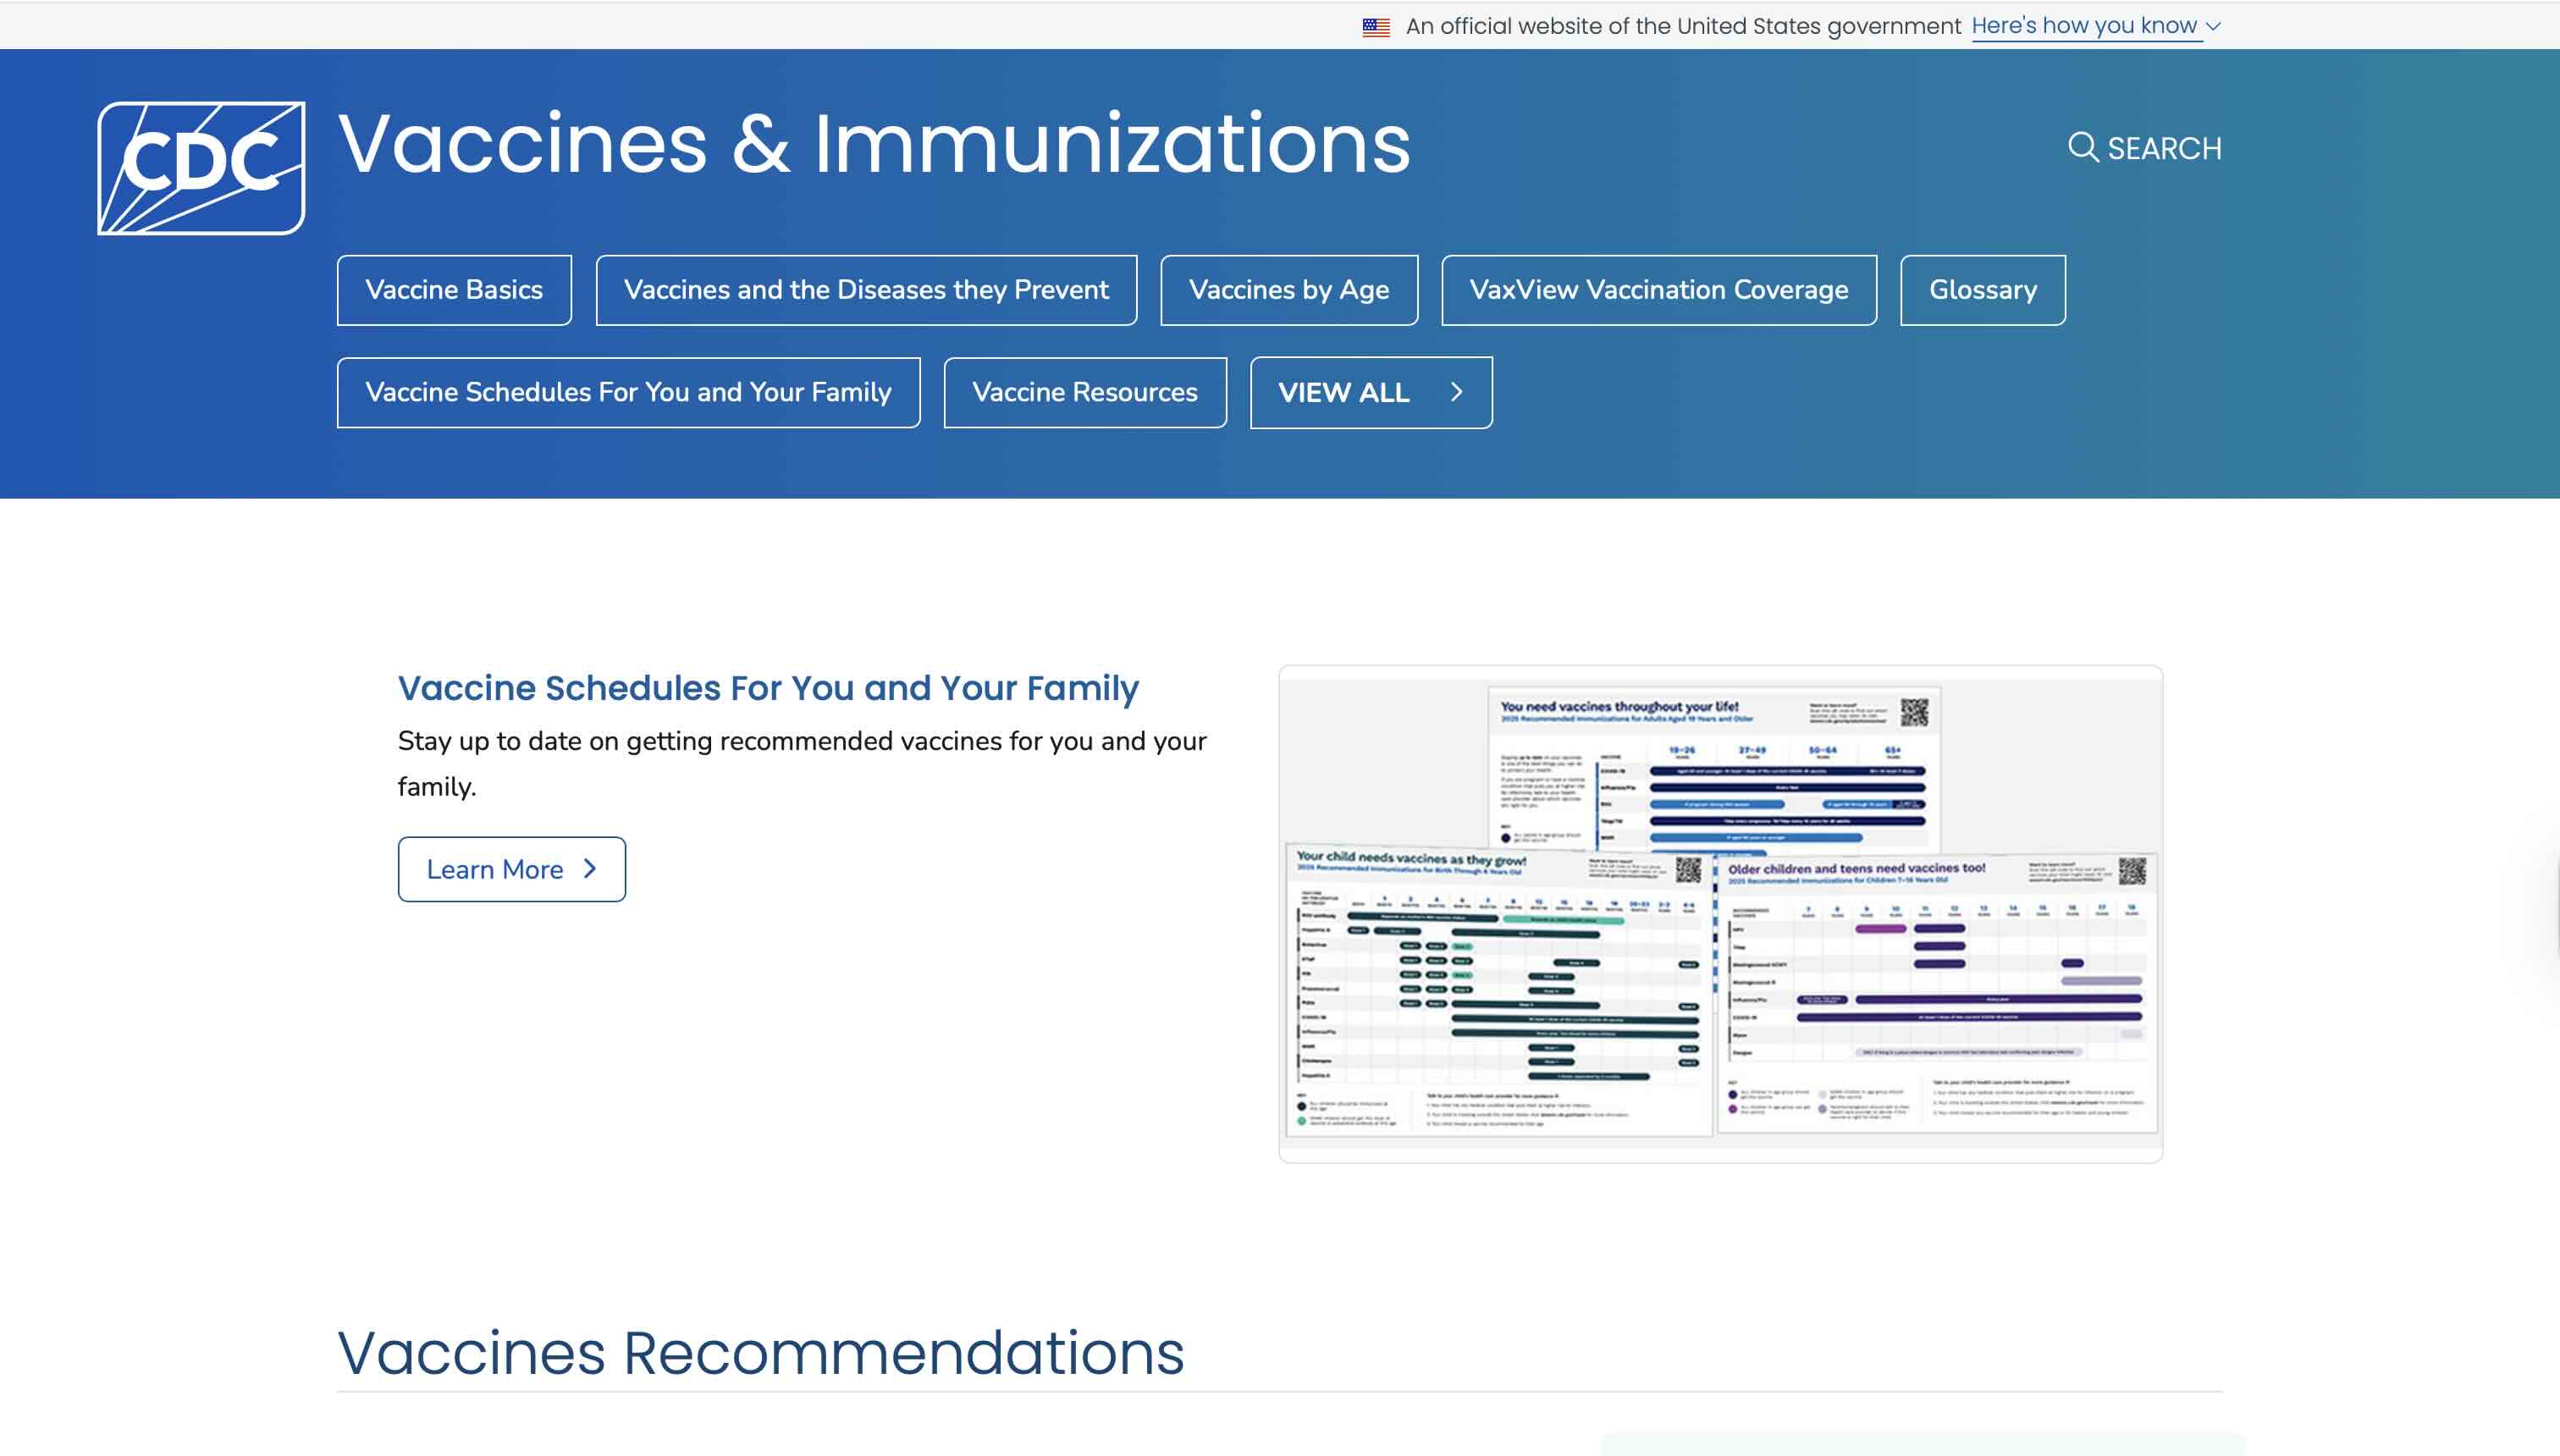Open Vaccines and the Diseases they Prevent
2560x1456 pixels.
coord(866,290)
